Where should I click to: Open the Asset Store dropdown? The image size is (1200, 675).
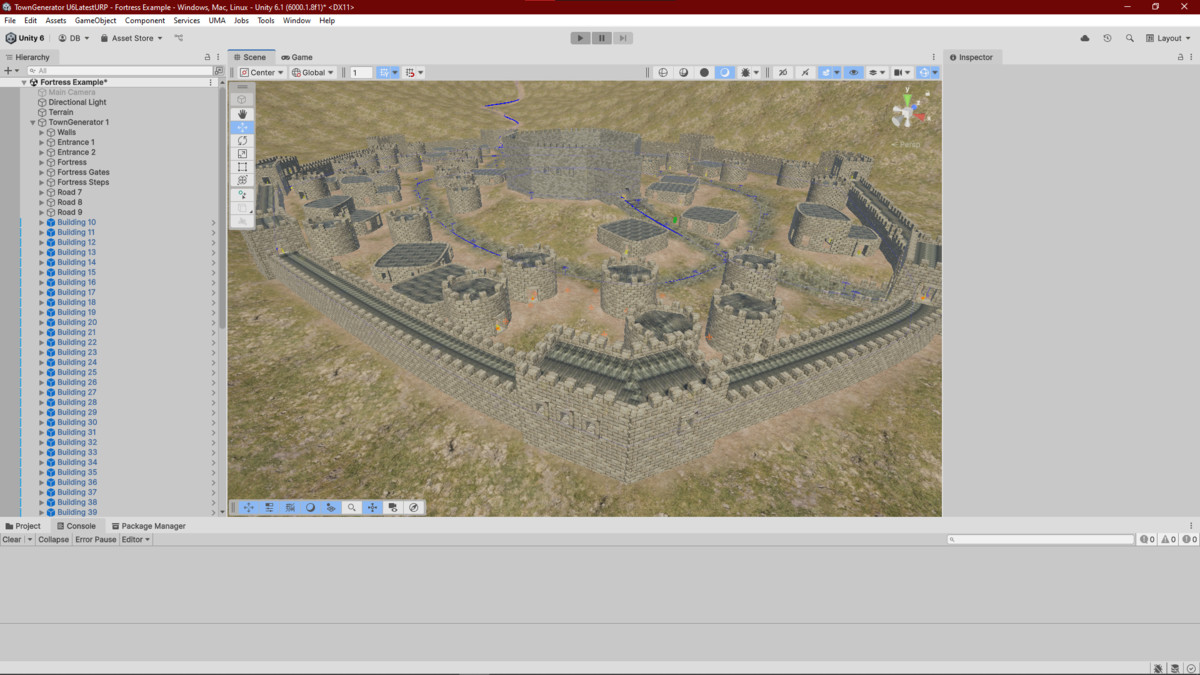[x=131, y=38]
